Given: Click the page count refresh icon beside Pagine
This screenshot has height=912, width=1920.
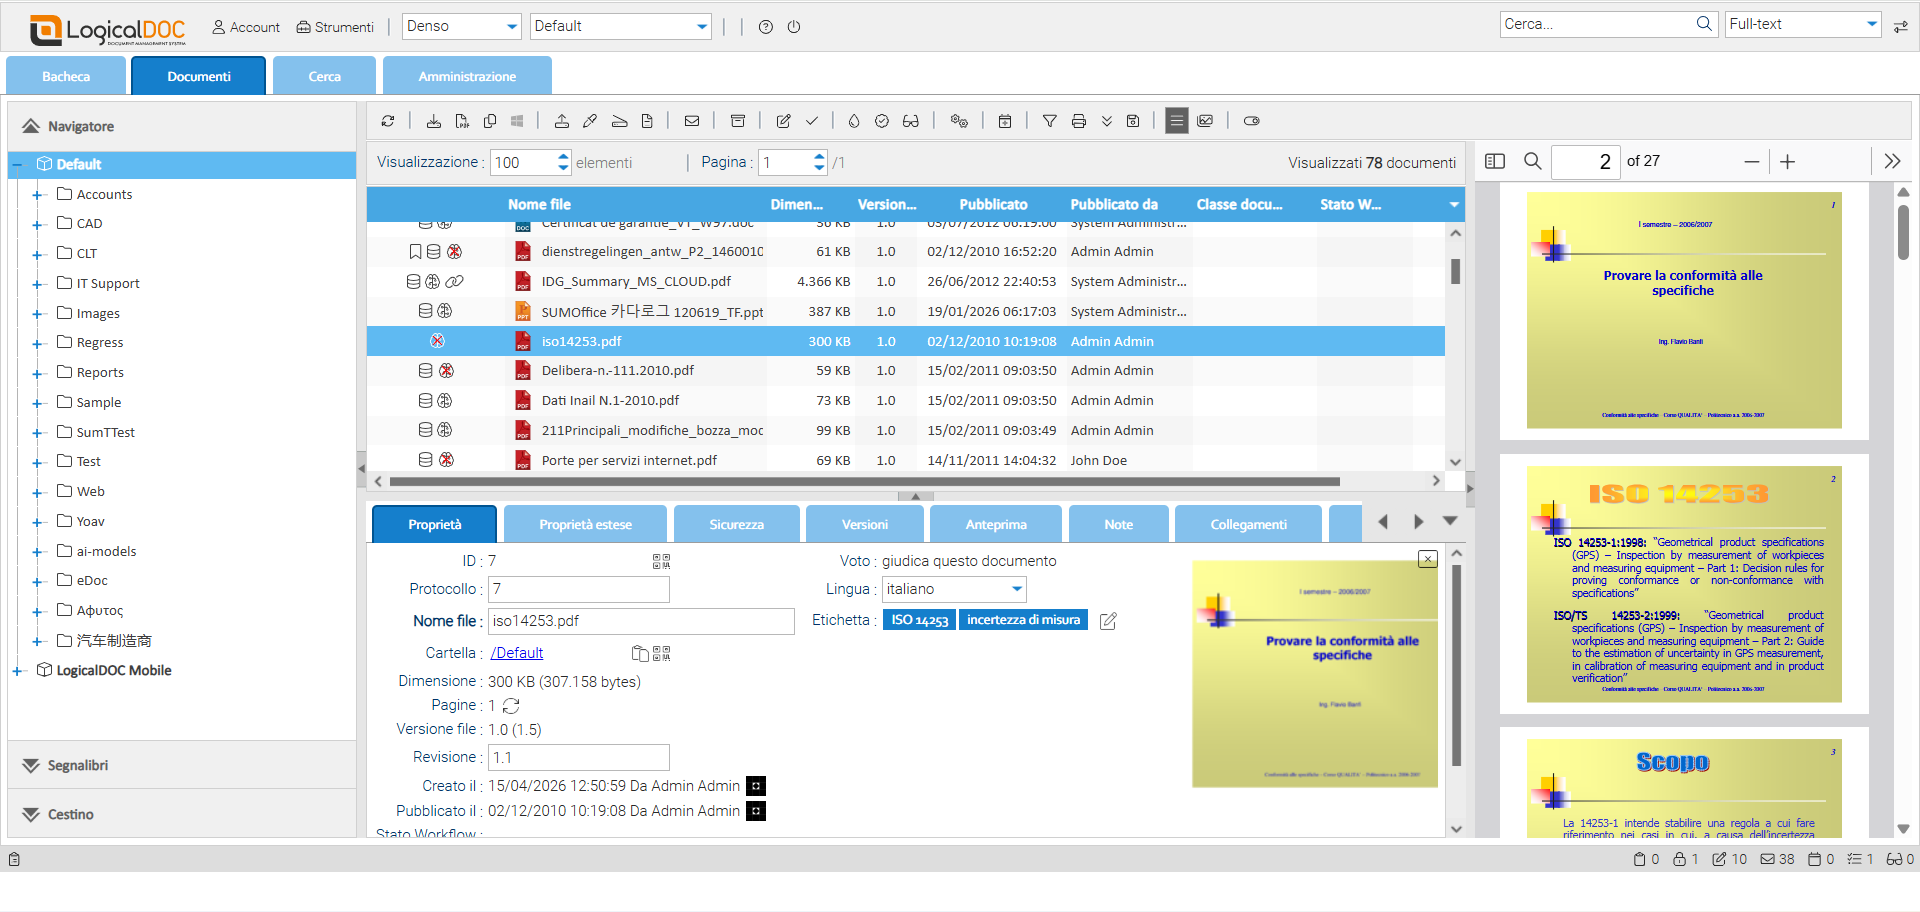Looking at the screenshot, I should [x=511, y=706].
